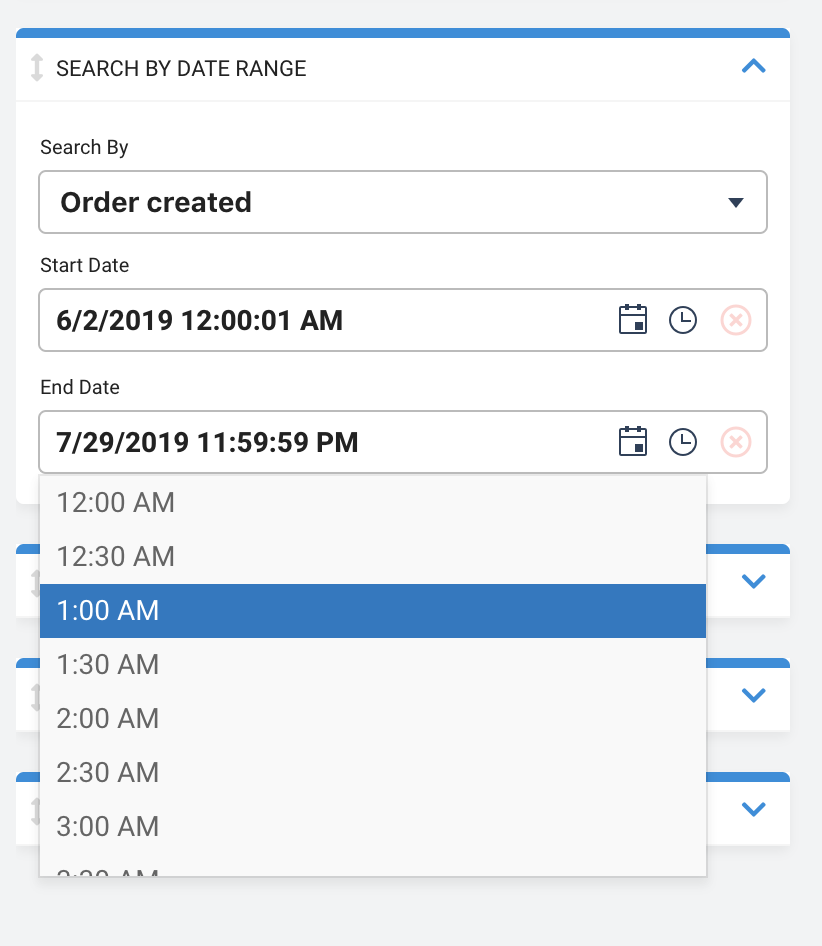The image size is (822, 946).
Task: Open the Start Date calendar picker
Action: click(x=632, y=320)
